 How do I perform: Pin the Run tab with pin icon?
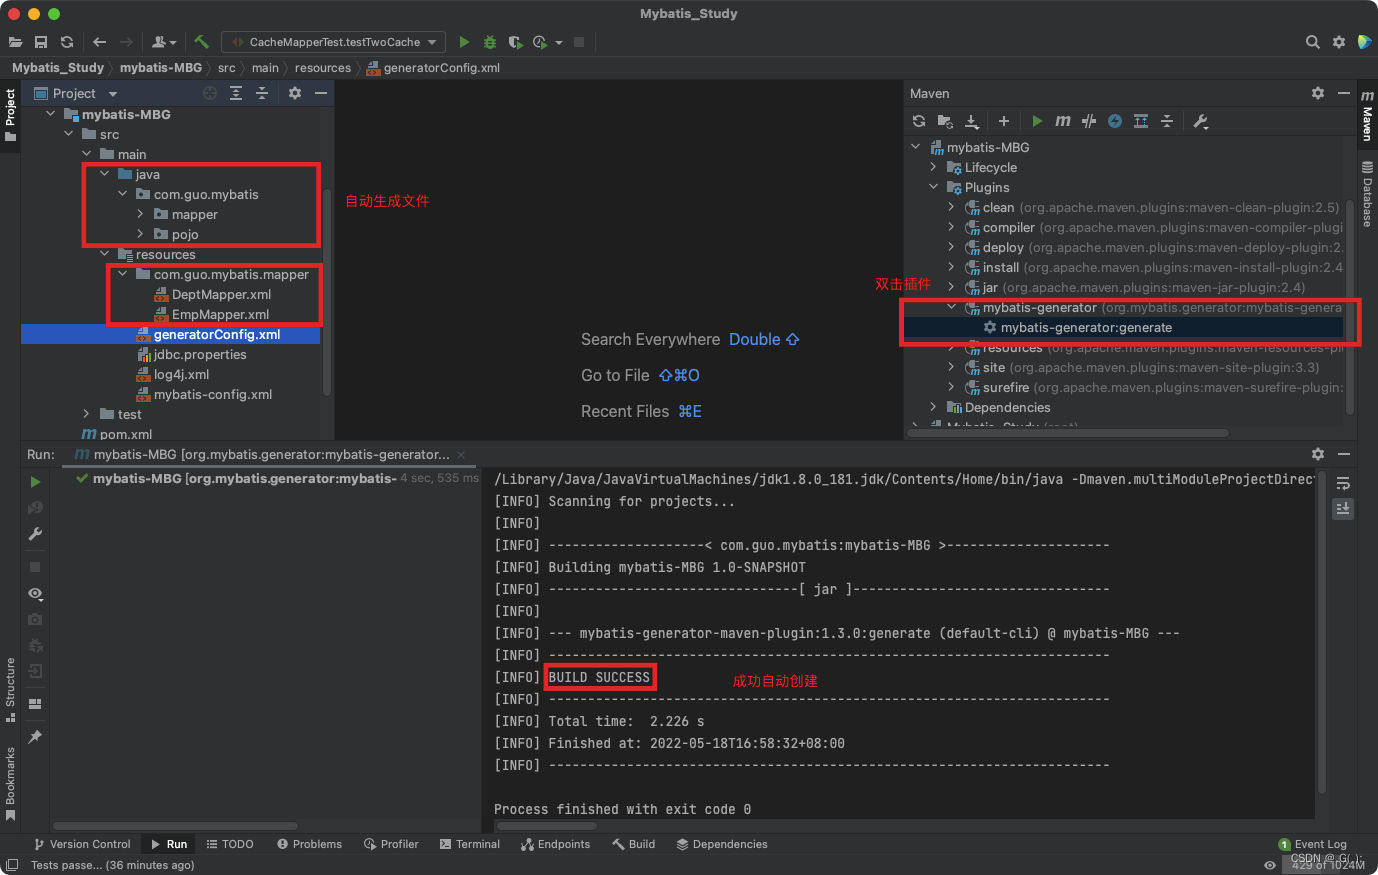click(x=35, y=737)
